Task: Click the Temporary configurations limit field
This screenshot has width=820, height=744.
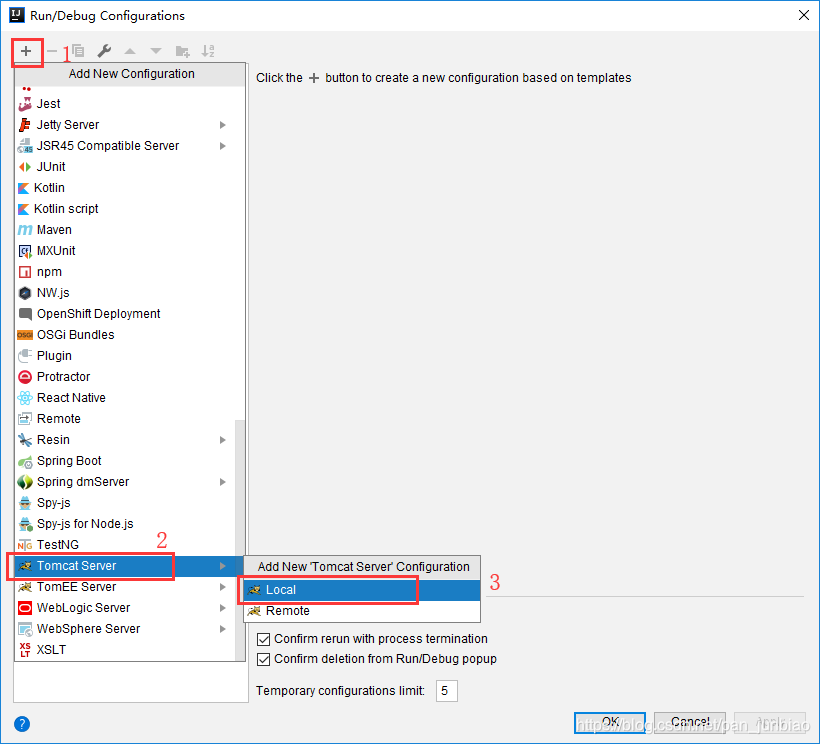Action: pyautogui.click(x=447, y=691)
